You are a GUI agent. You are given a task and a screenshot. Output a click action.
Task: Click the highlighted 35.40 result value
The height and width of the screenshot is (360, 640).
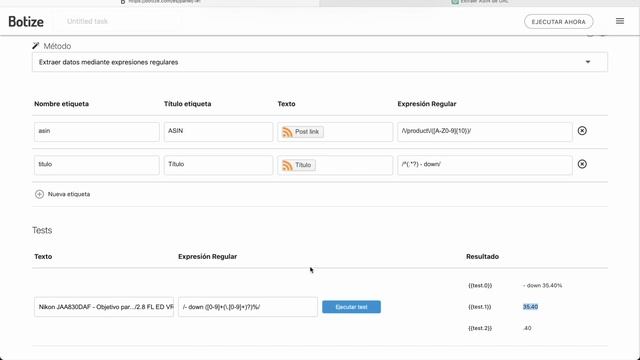(x=531, y=307)
